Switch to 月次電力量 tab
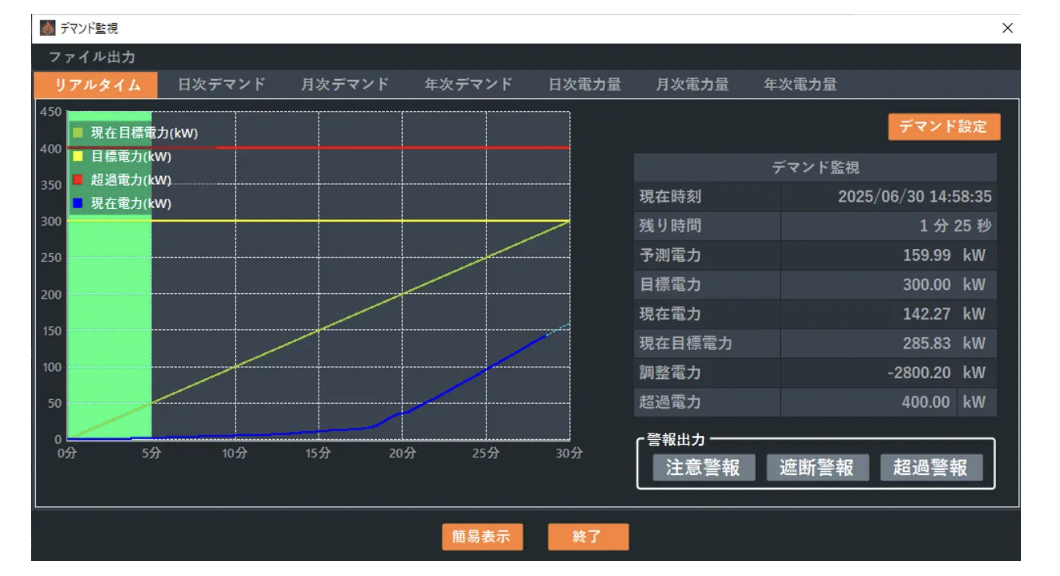1060x576 pixels. coord(692,85)
